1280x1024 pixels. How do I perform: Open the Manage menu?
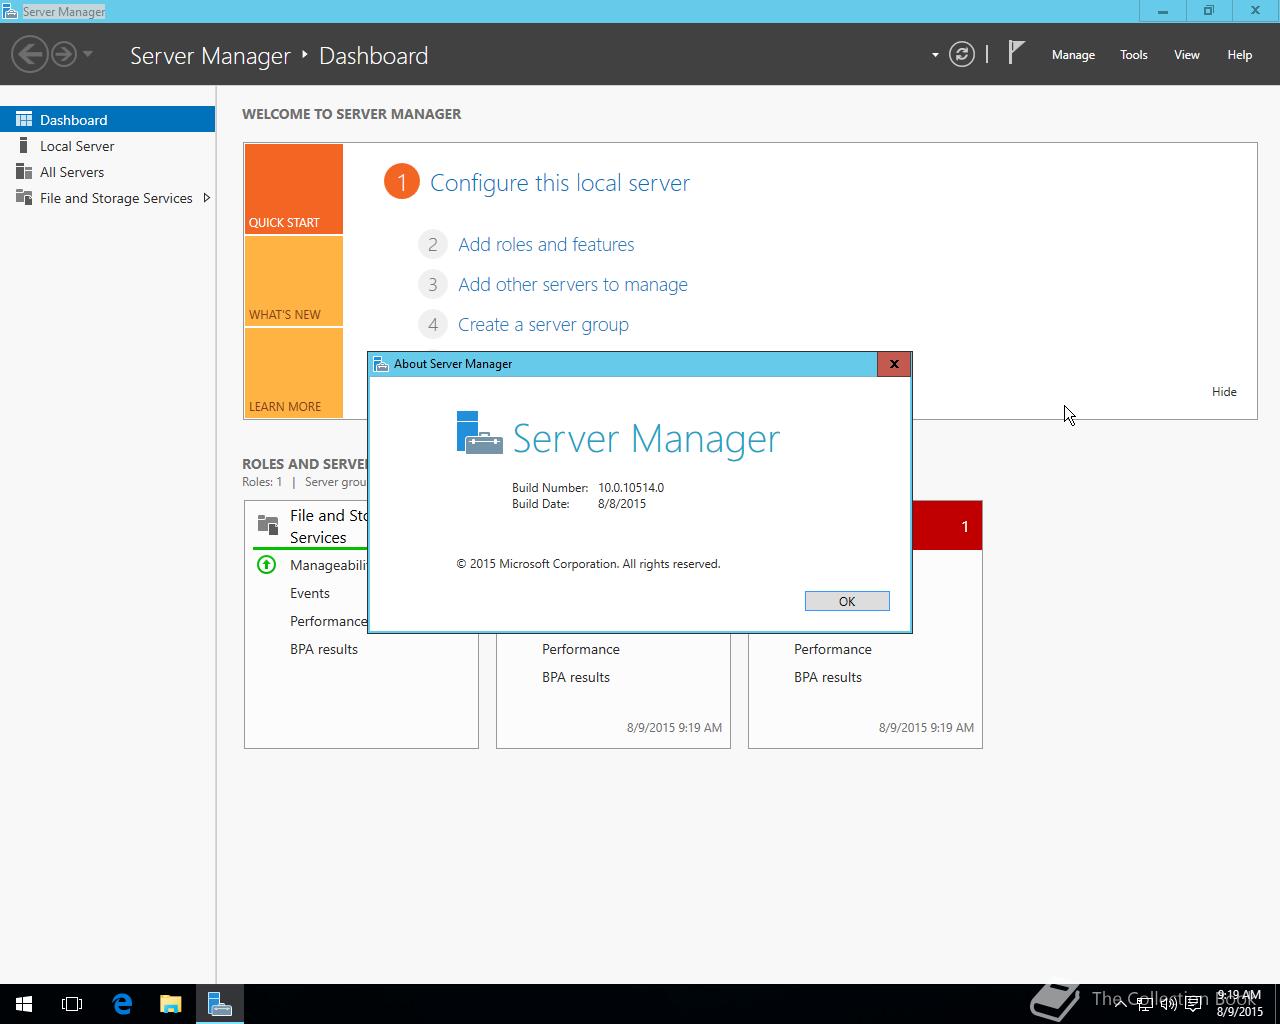coord(1073,55)
